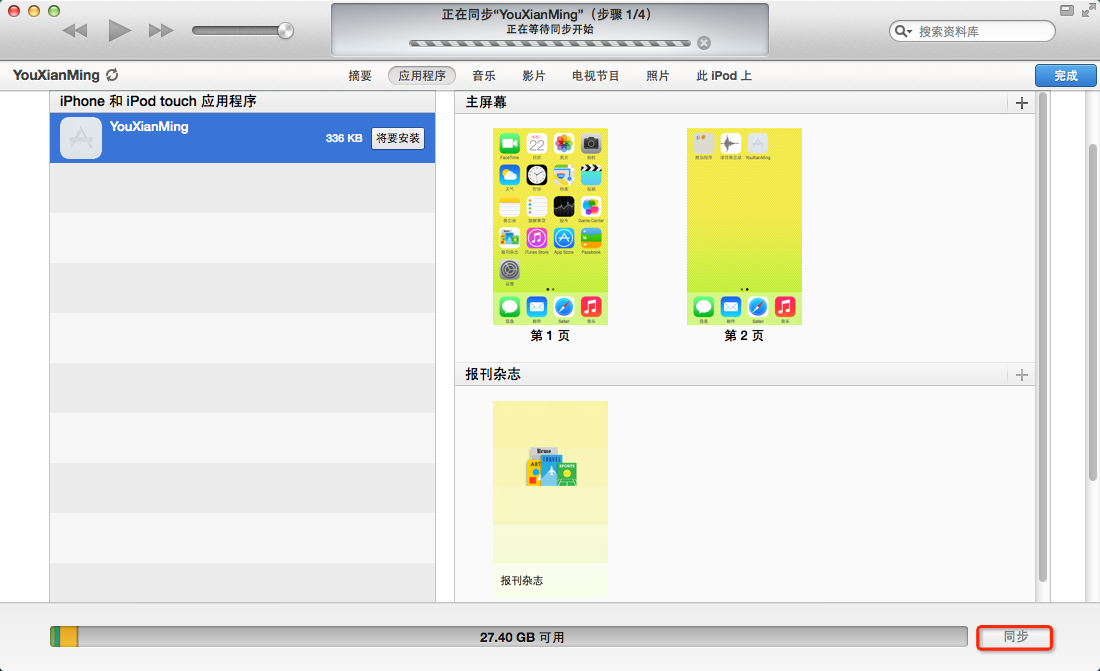
Task: Click the blue 完成 button
Action: click(1066, 76)
